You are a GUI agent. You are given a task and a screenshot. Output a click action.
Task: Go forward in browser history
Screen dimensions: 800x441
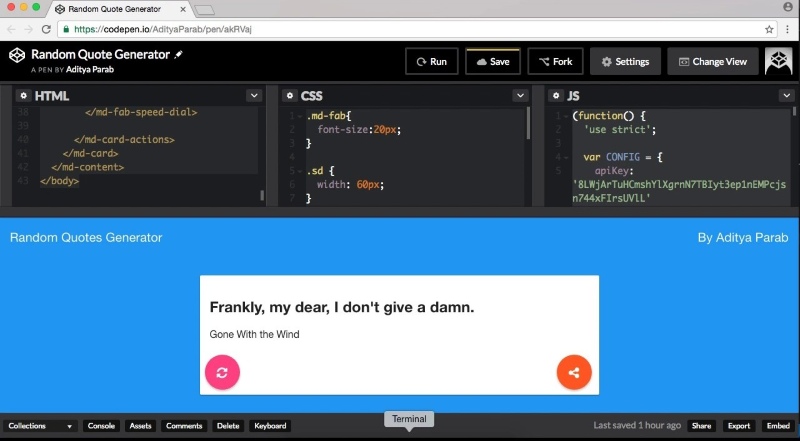coord(28,29)
